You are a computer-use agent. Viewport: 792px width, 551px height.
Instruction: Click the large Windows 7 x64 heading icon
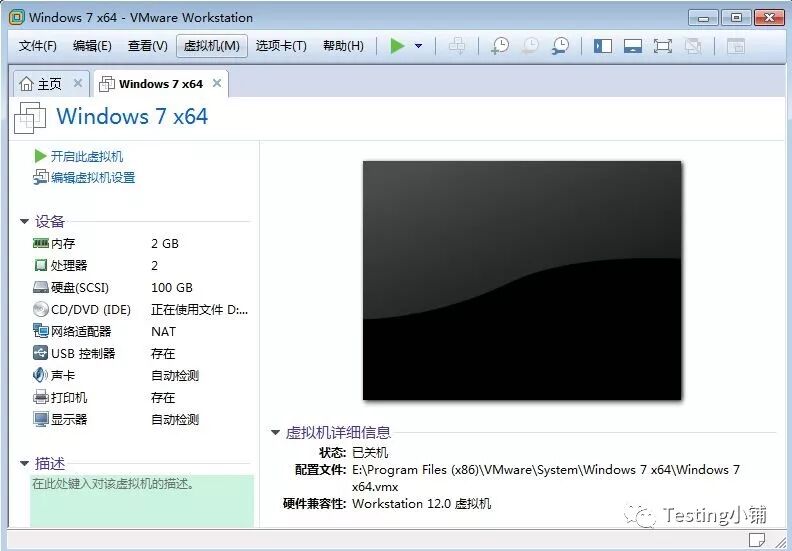30,118
